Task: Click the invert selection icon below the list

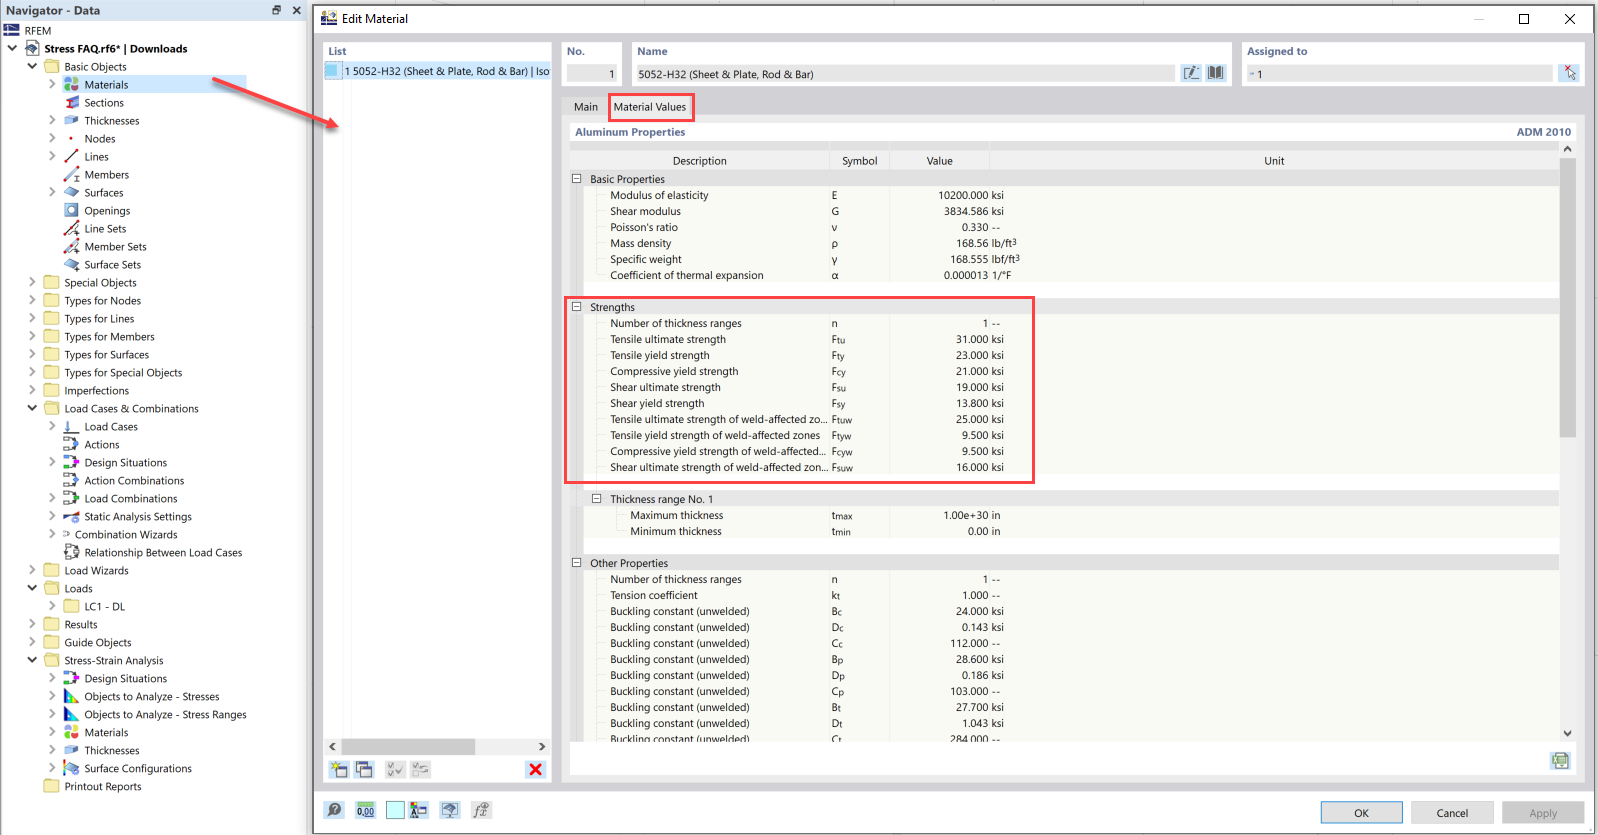Action: [420, 769]
